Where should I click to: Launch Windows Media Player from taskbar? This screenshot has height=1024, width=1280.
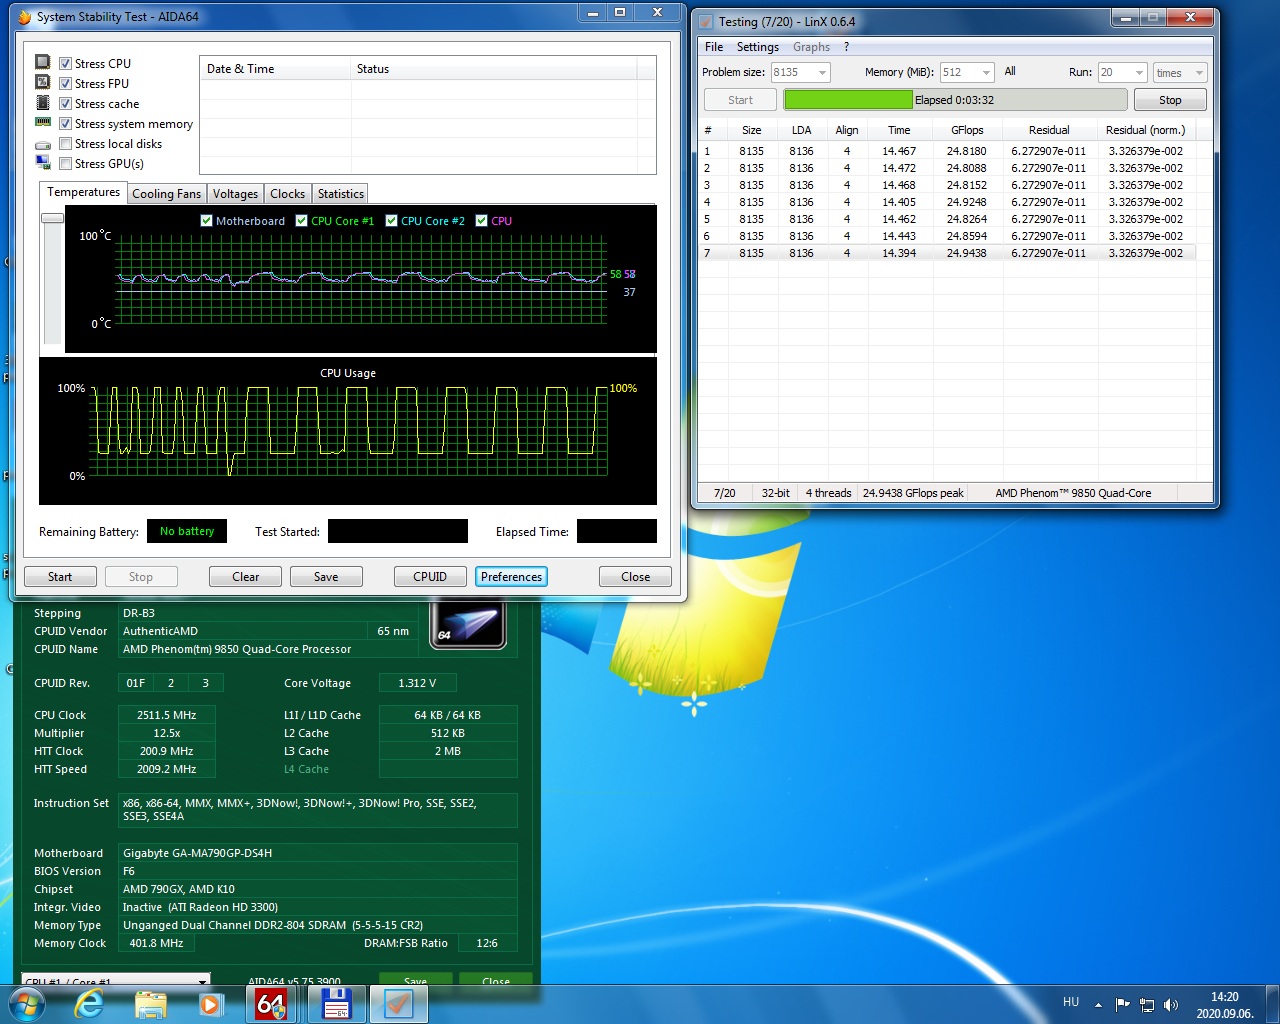pyautogui.click(x=210, y=1004)
